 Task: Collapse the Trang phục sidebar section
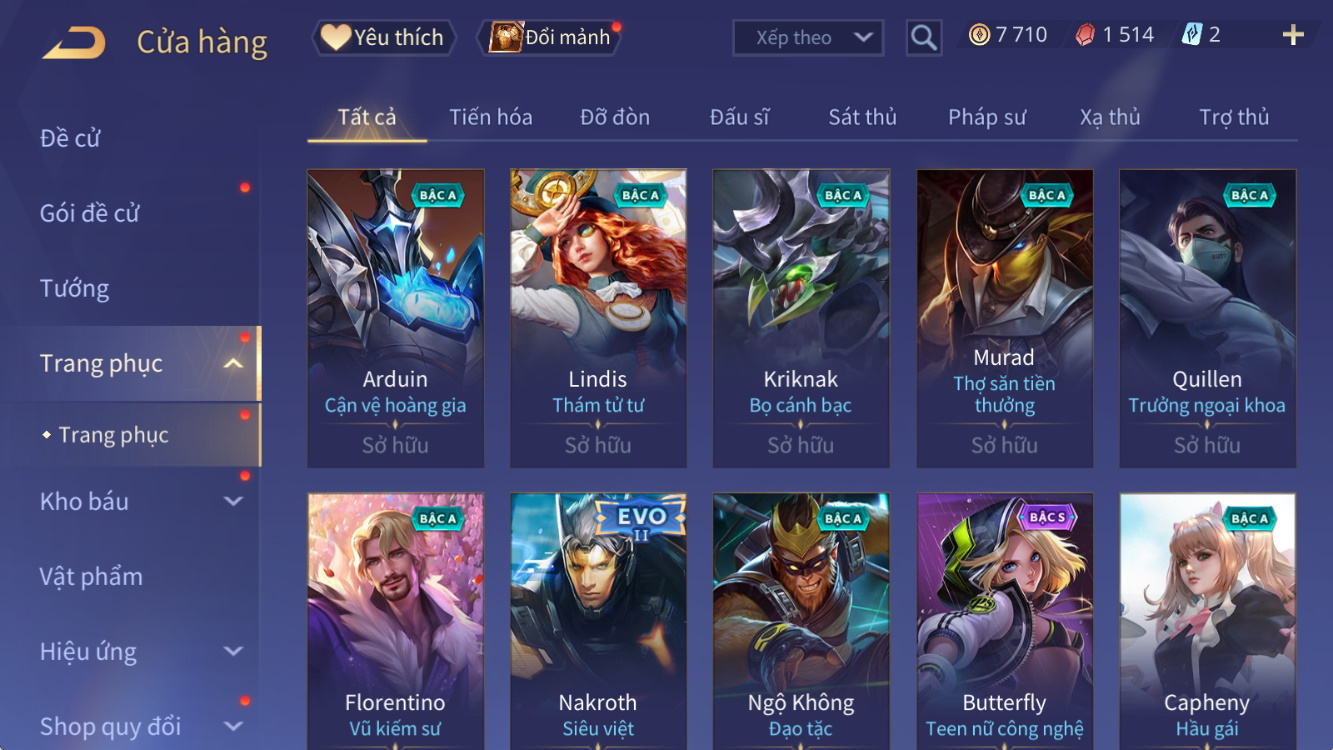(233, 364)
